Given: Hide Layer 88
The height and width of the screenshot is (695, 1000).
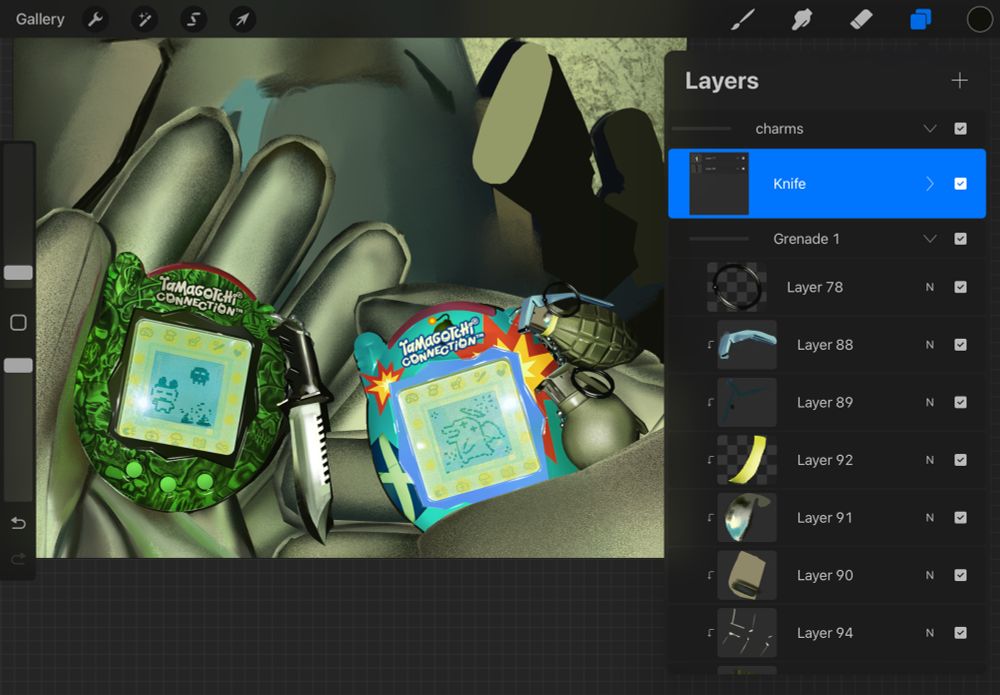Looking at the screenshot, I should 960,345.
